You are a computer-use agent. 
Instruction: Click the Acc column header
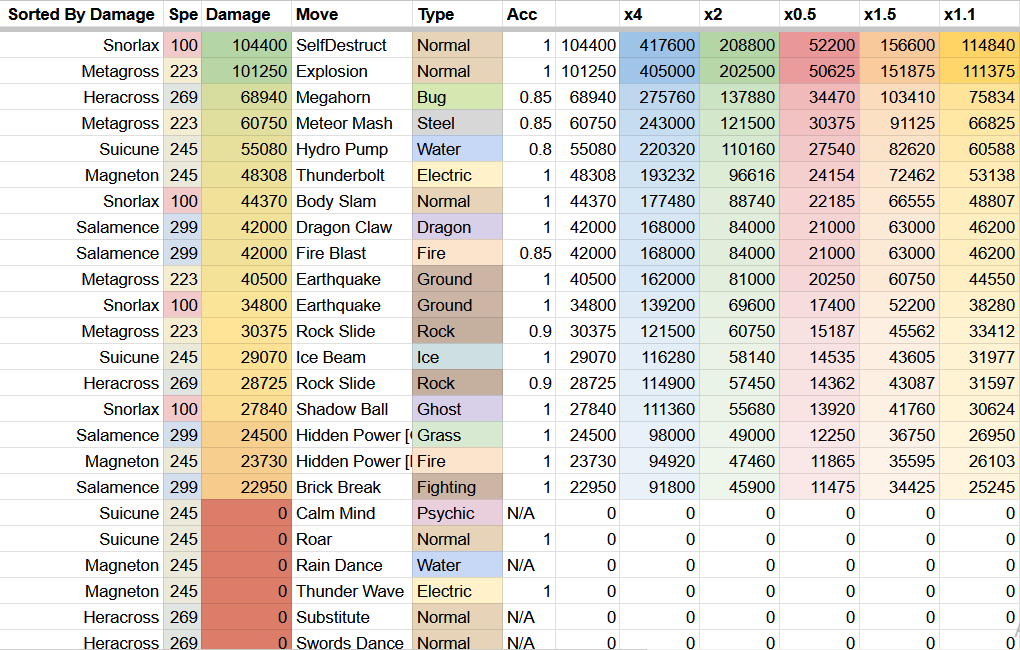(x=528, y=14)
